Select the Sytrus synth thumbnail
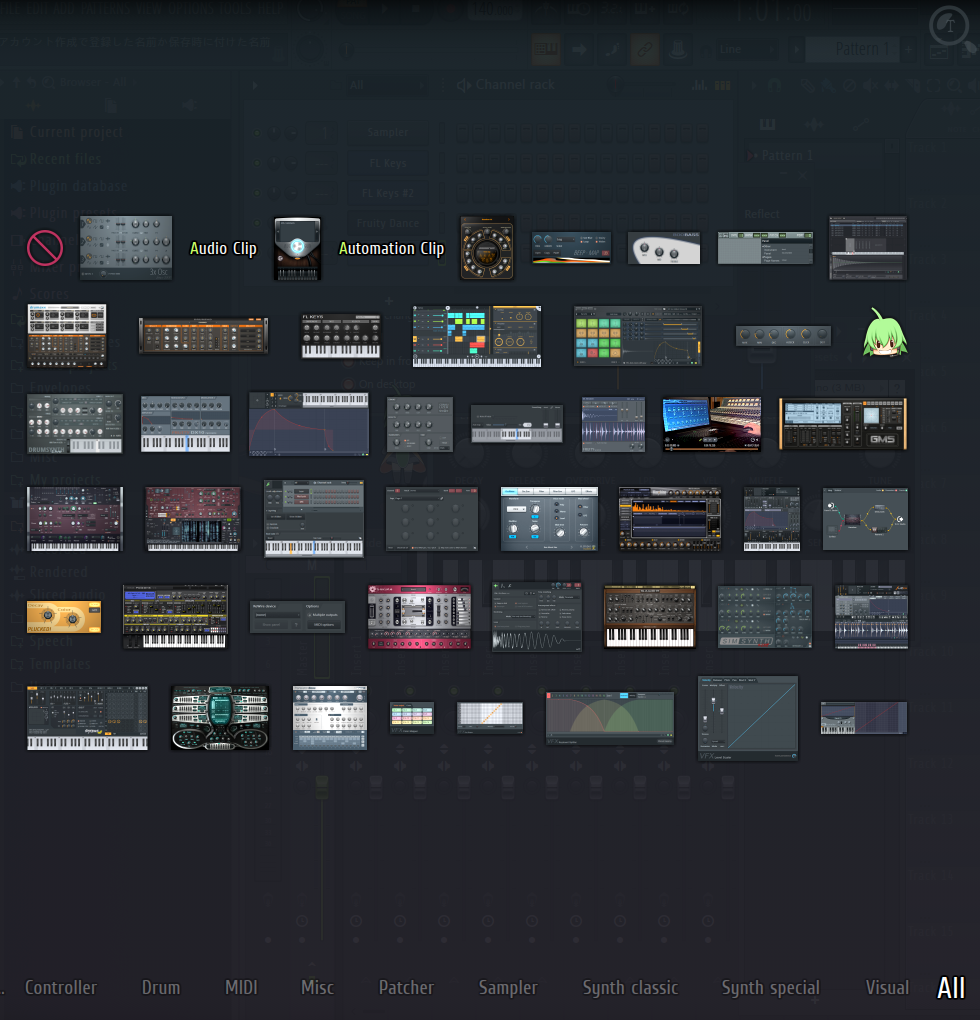This screenshot has height=1020, width=980. [x=87, y=718]
